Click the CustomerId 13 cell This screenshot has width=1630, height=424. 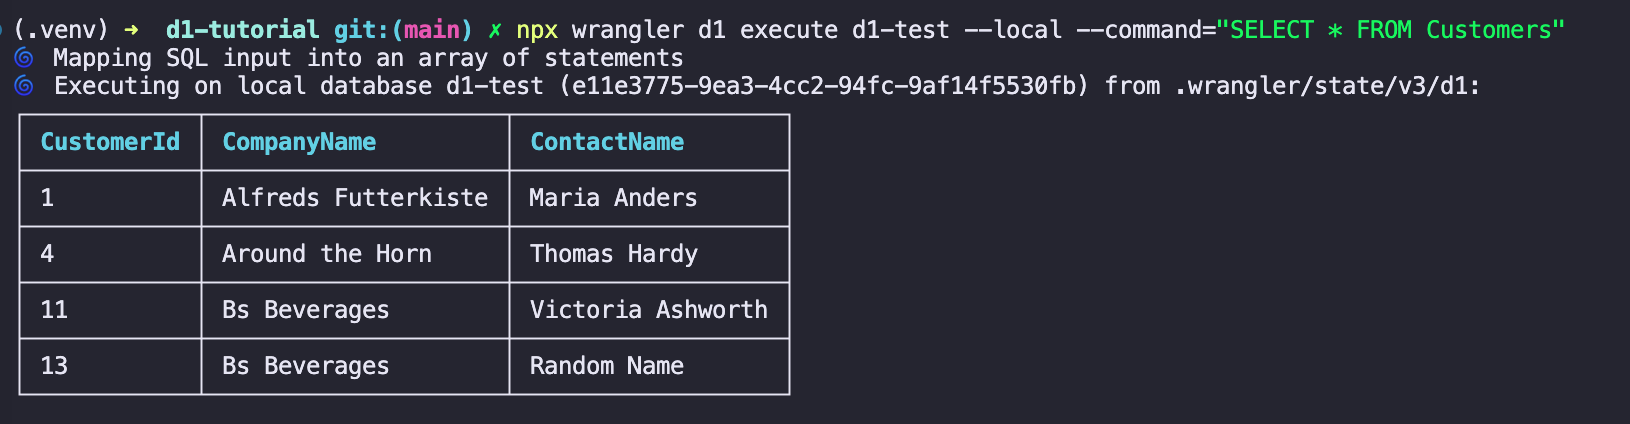click(x=54, y=366)
